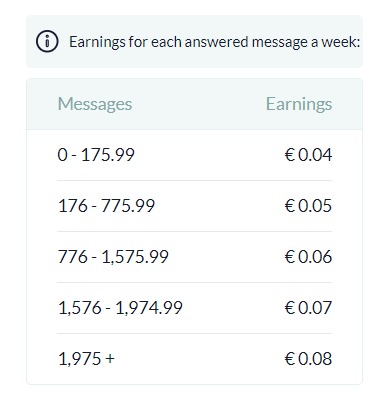Image resolution: width=387 pixels, height=412 pixels.
Task: Click the € 0.06 earnings value
Action: point(308,257)
